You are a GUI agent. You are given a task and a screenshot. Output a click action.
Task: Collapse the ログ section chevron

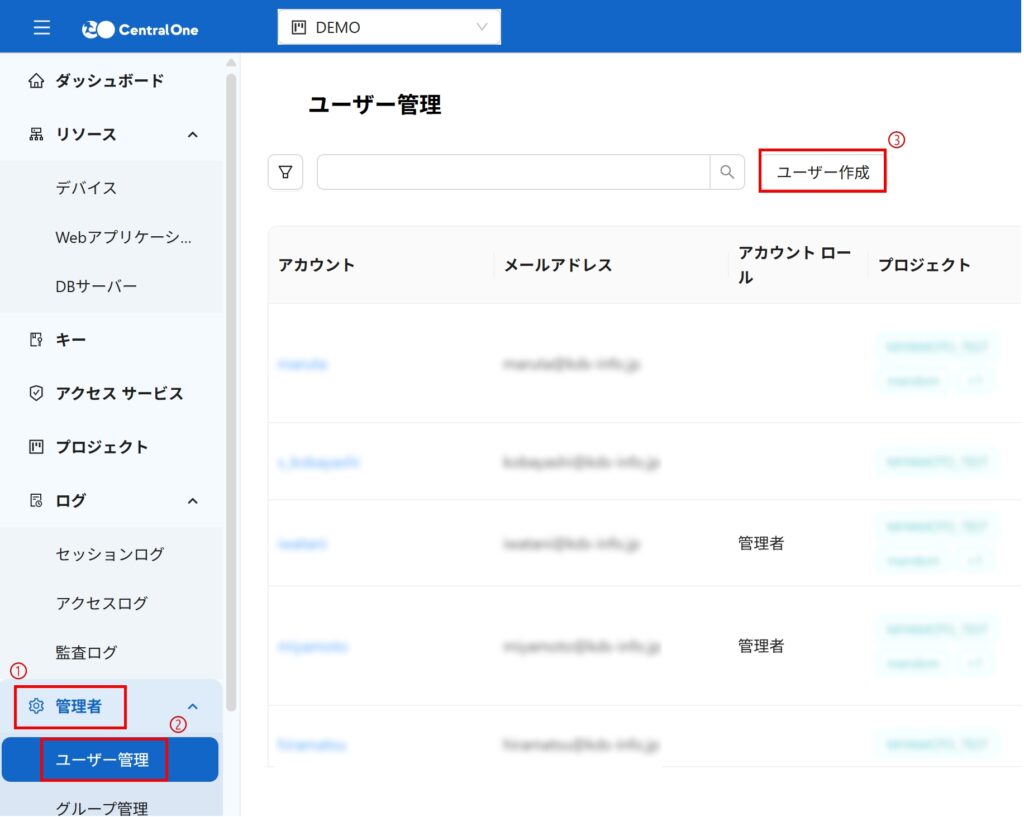coord(193,501)
